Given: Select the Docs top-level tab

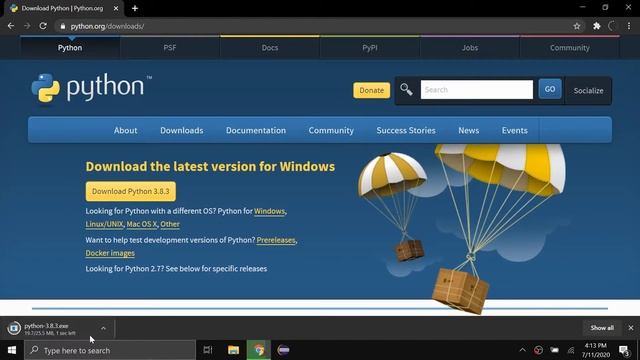Looking at the screenshot, I should click(x=270, y=48).
